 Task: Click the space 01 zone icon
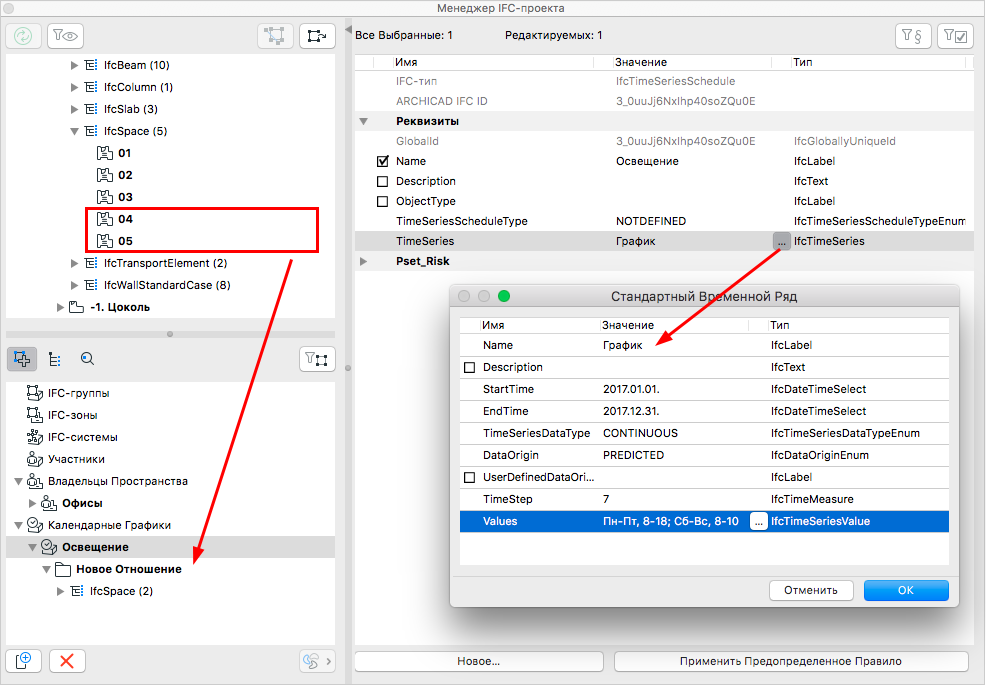click(x=104, y=153)
